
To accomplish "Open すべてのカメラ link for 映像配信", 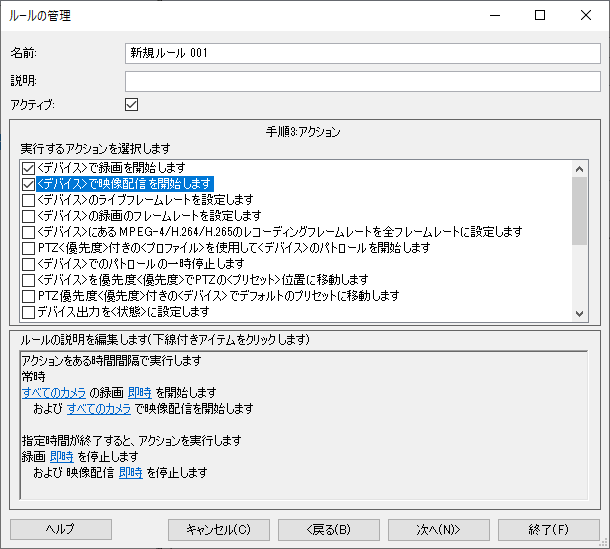I will tap(99, 409).
